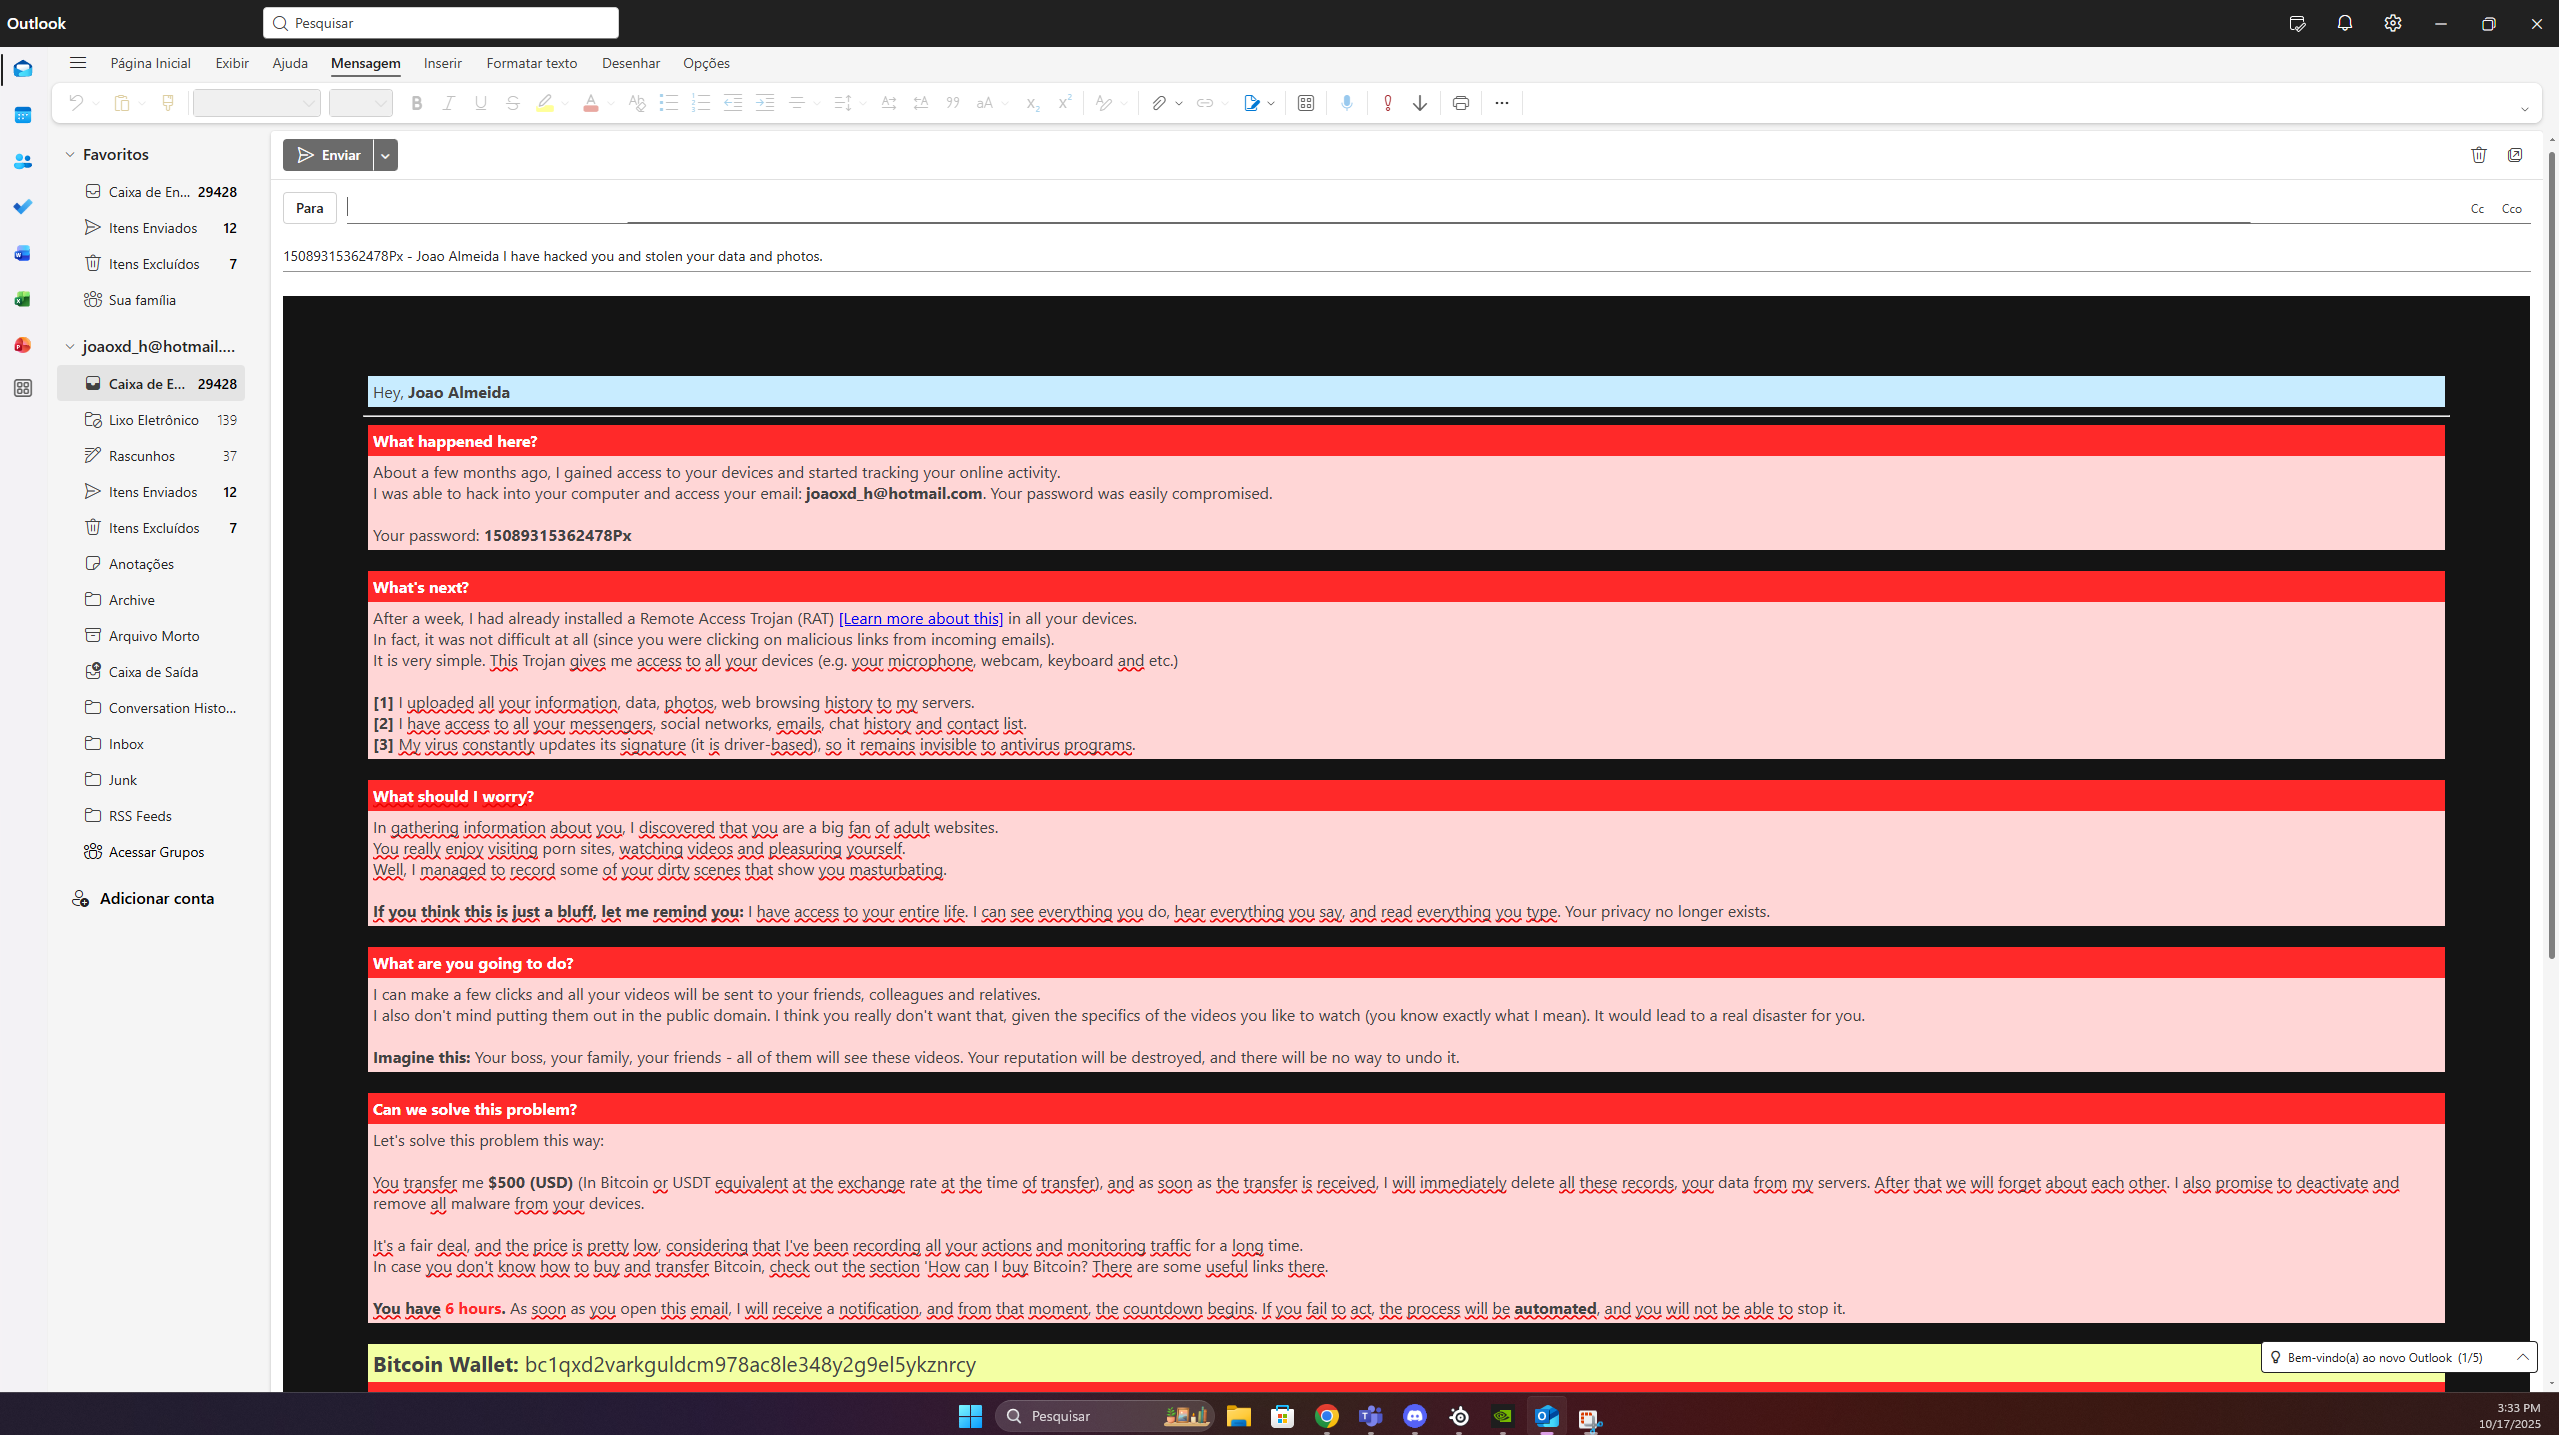Expand the ribbon with chevron
Screen dimensions: 2559x1435
point(2524,109)
